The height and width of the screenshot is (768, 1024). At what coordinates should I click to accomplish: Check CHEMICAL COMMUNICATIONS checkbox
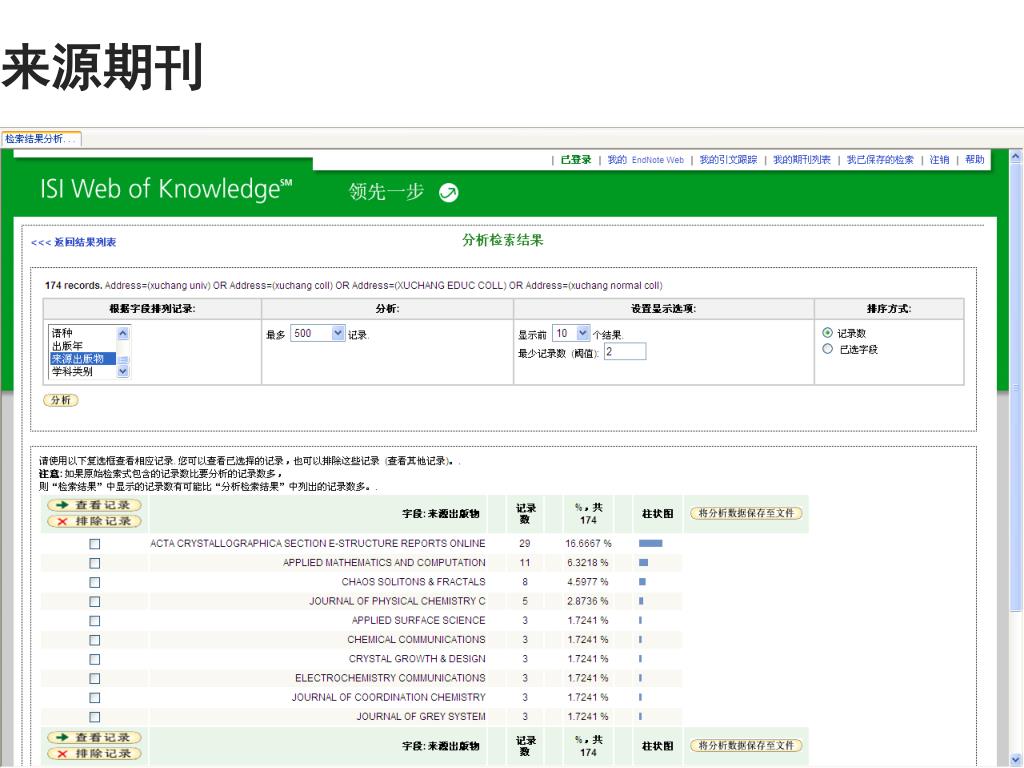[95, 640]
